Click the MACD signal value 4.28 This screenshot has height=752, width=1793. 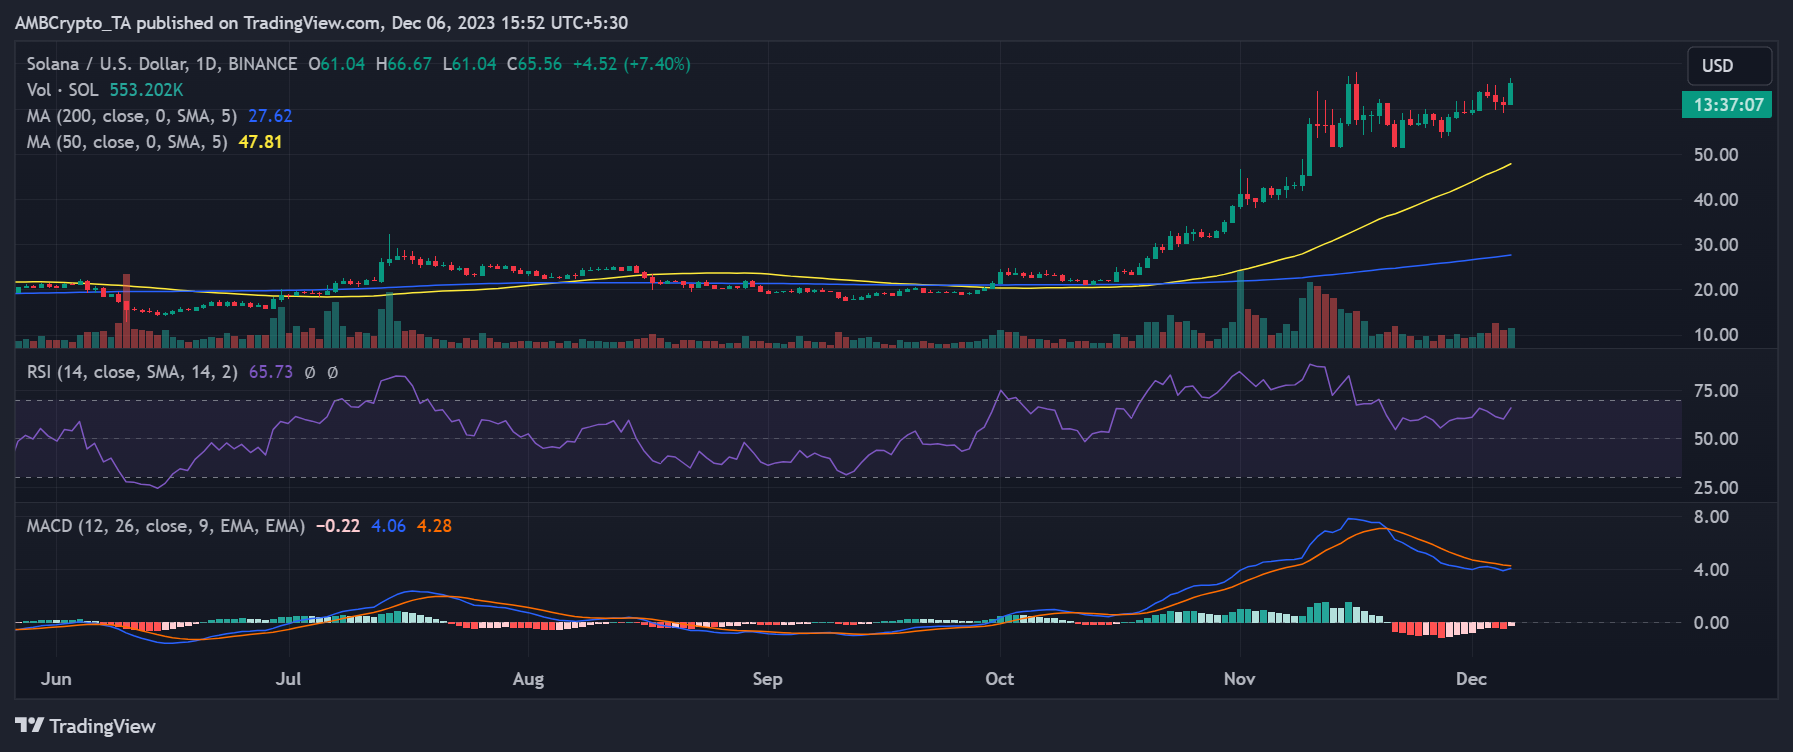(x=434, y=526)
